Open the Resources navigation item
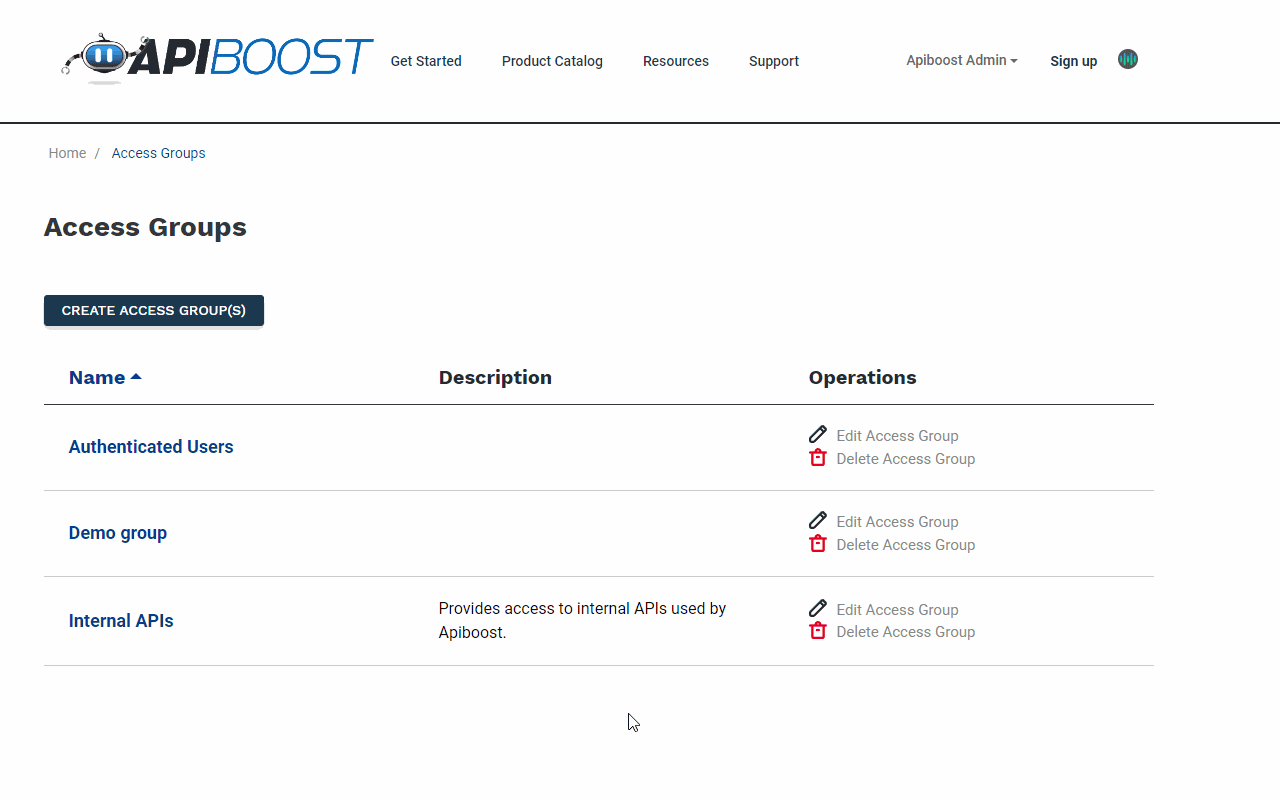Screen dimensions: 1280x801 click(676, 61)
